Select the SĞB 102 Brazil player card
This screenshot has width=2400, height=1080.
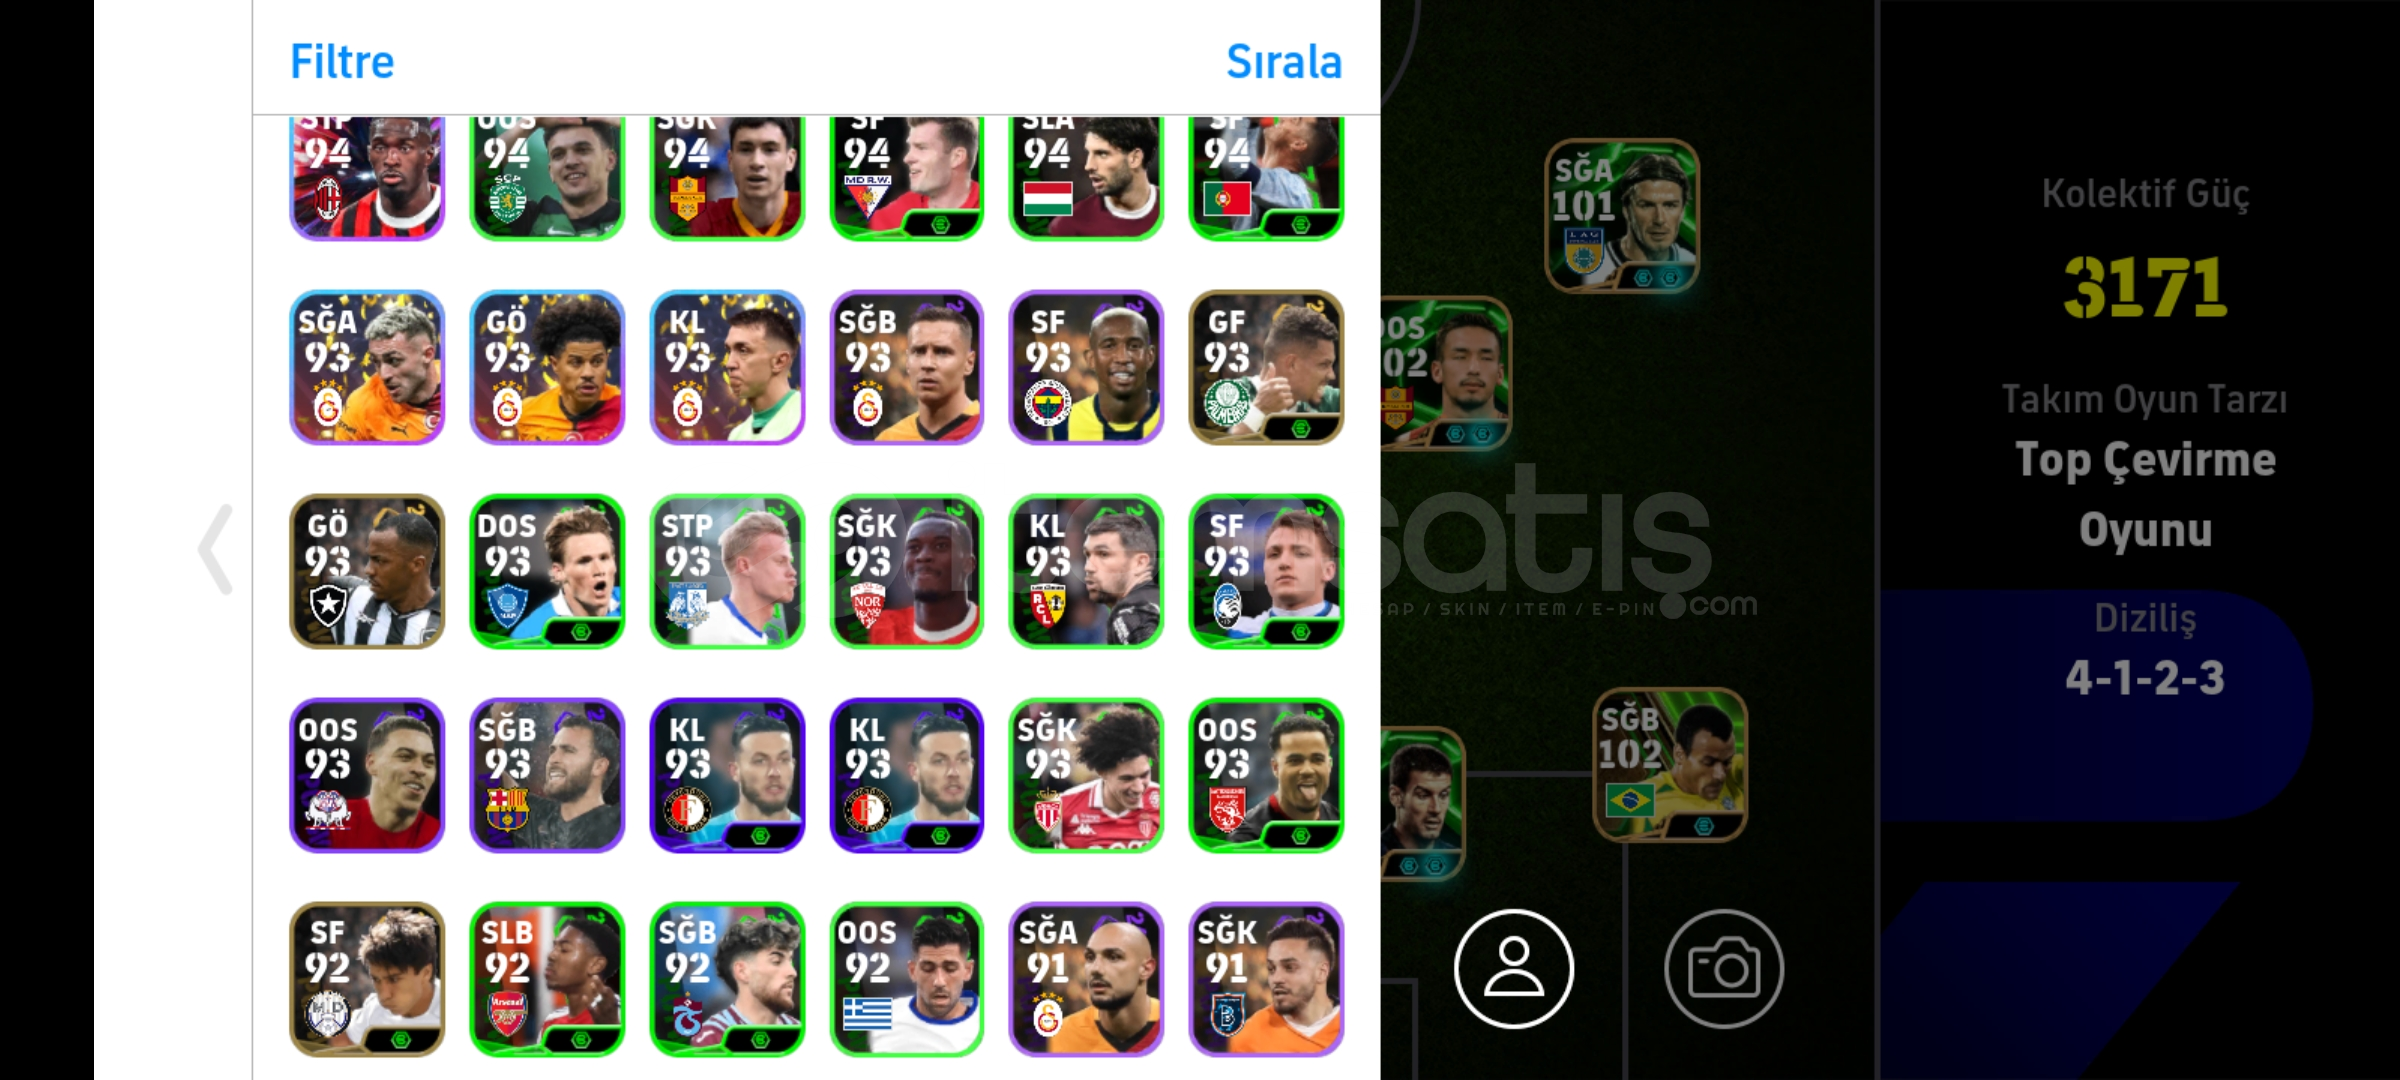click(1670, 764)
